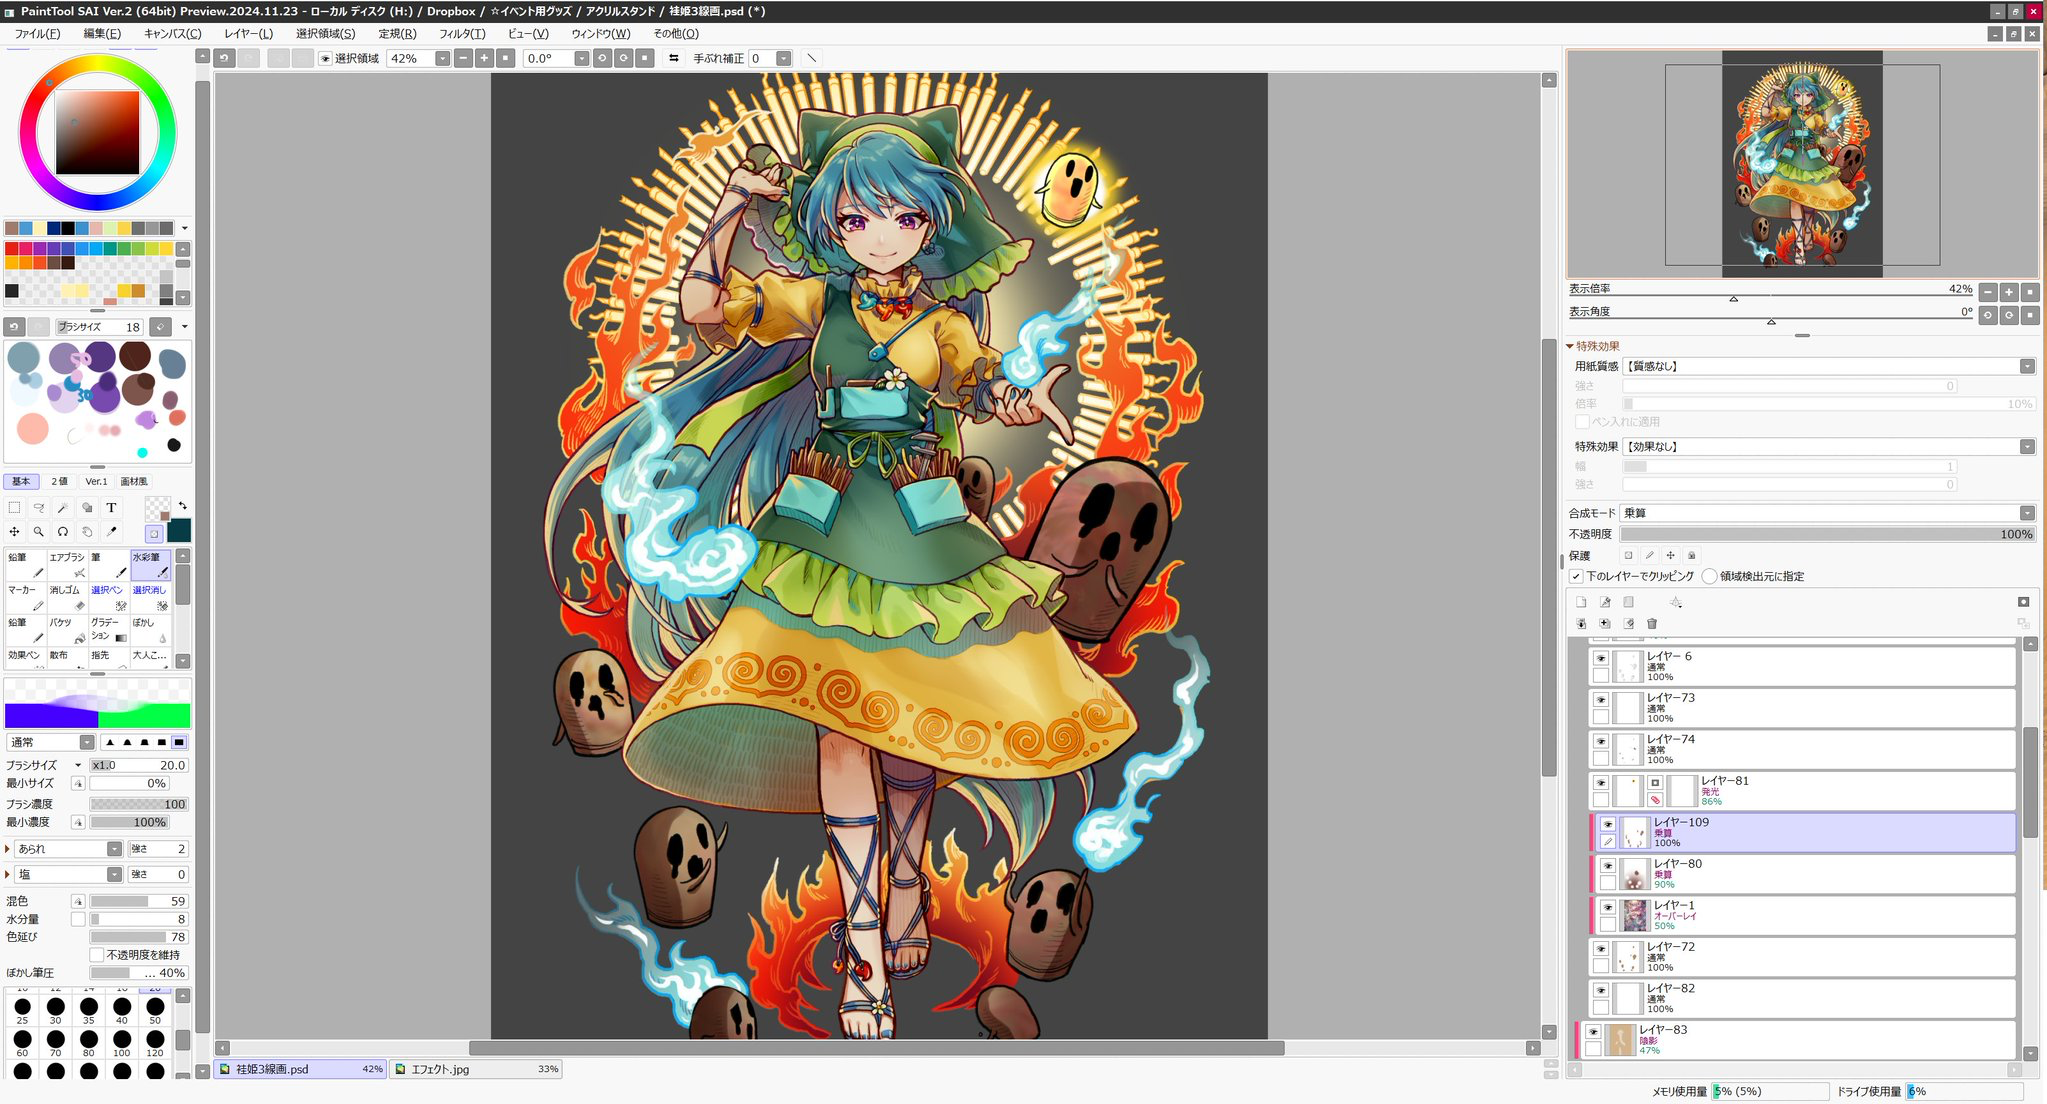Image resolution: width=2047 pixels, height=1104 pixels.
Task: Uncheck 下のレイヤーでクリッピング checkbox
Action: point(1576,576)
